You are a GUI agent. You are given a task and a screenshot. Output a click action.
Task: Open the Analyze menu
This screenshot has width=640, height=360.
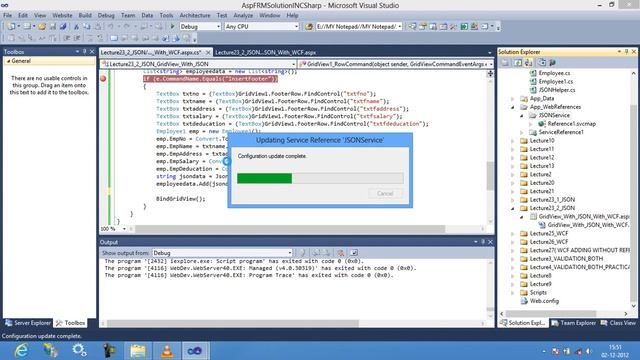pyautogui.click(x=243, y=15)
